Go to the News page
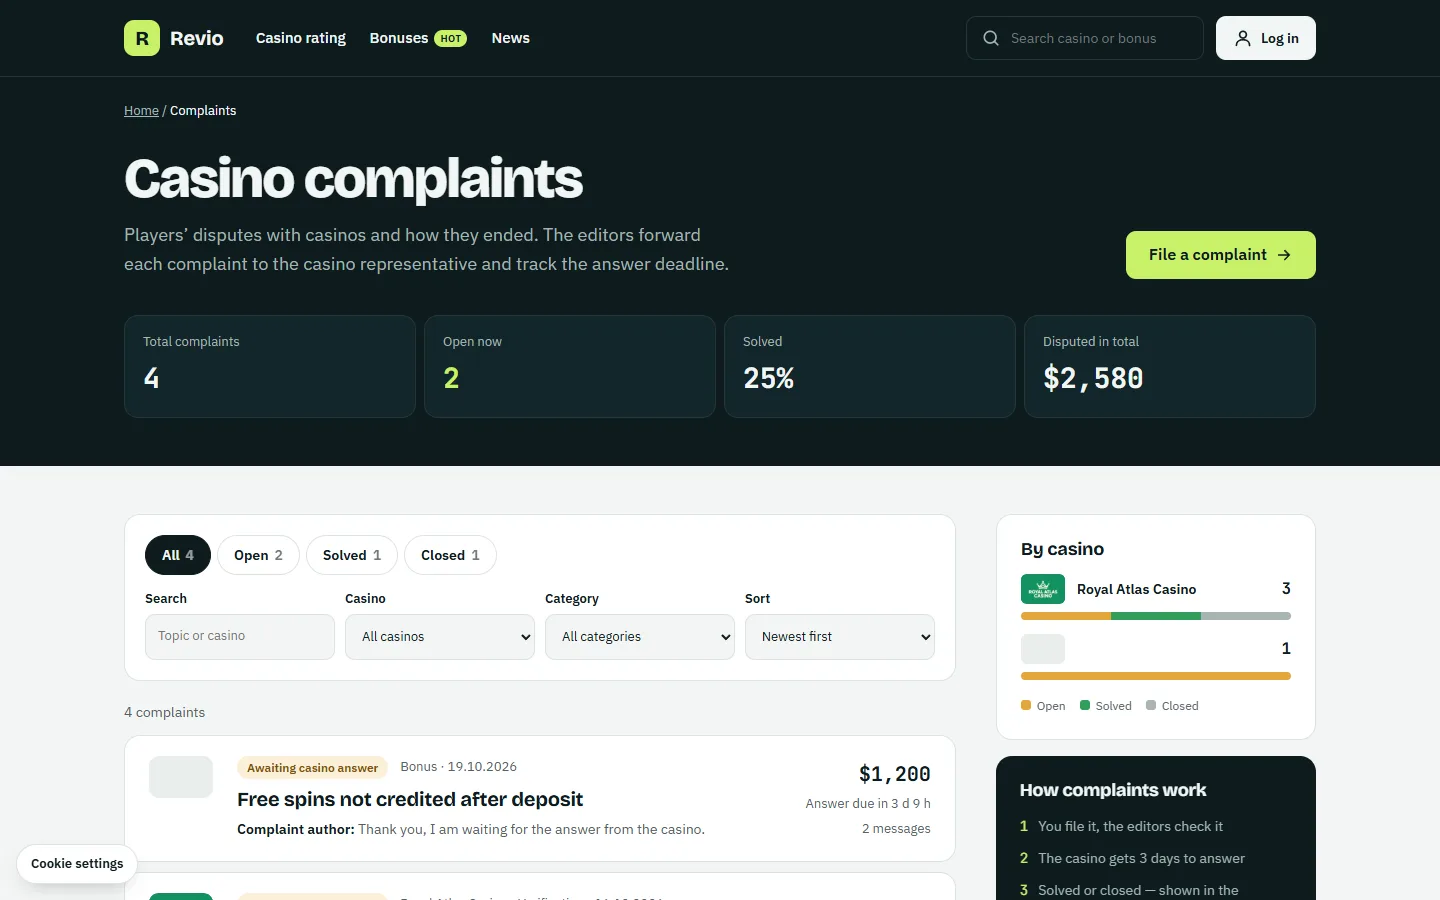1440x900 pixels. (511, 38)
